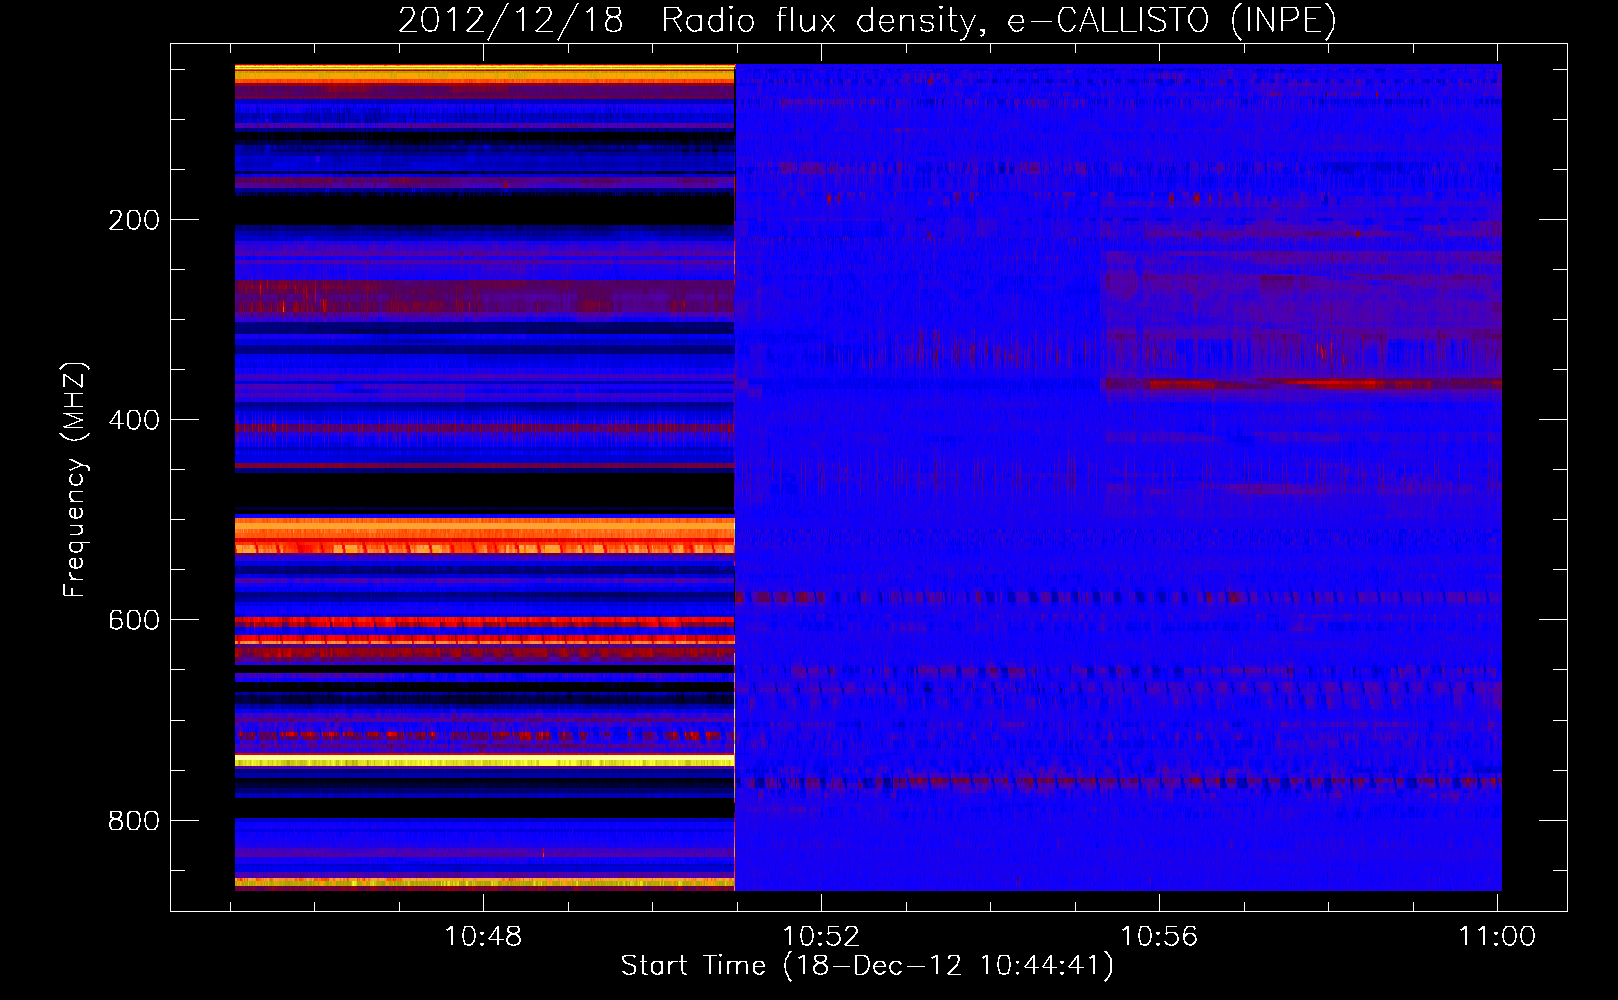Click the 600 frequency tick label

point(134,620)
